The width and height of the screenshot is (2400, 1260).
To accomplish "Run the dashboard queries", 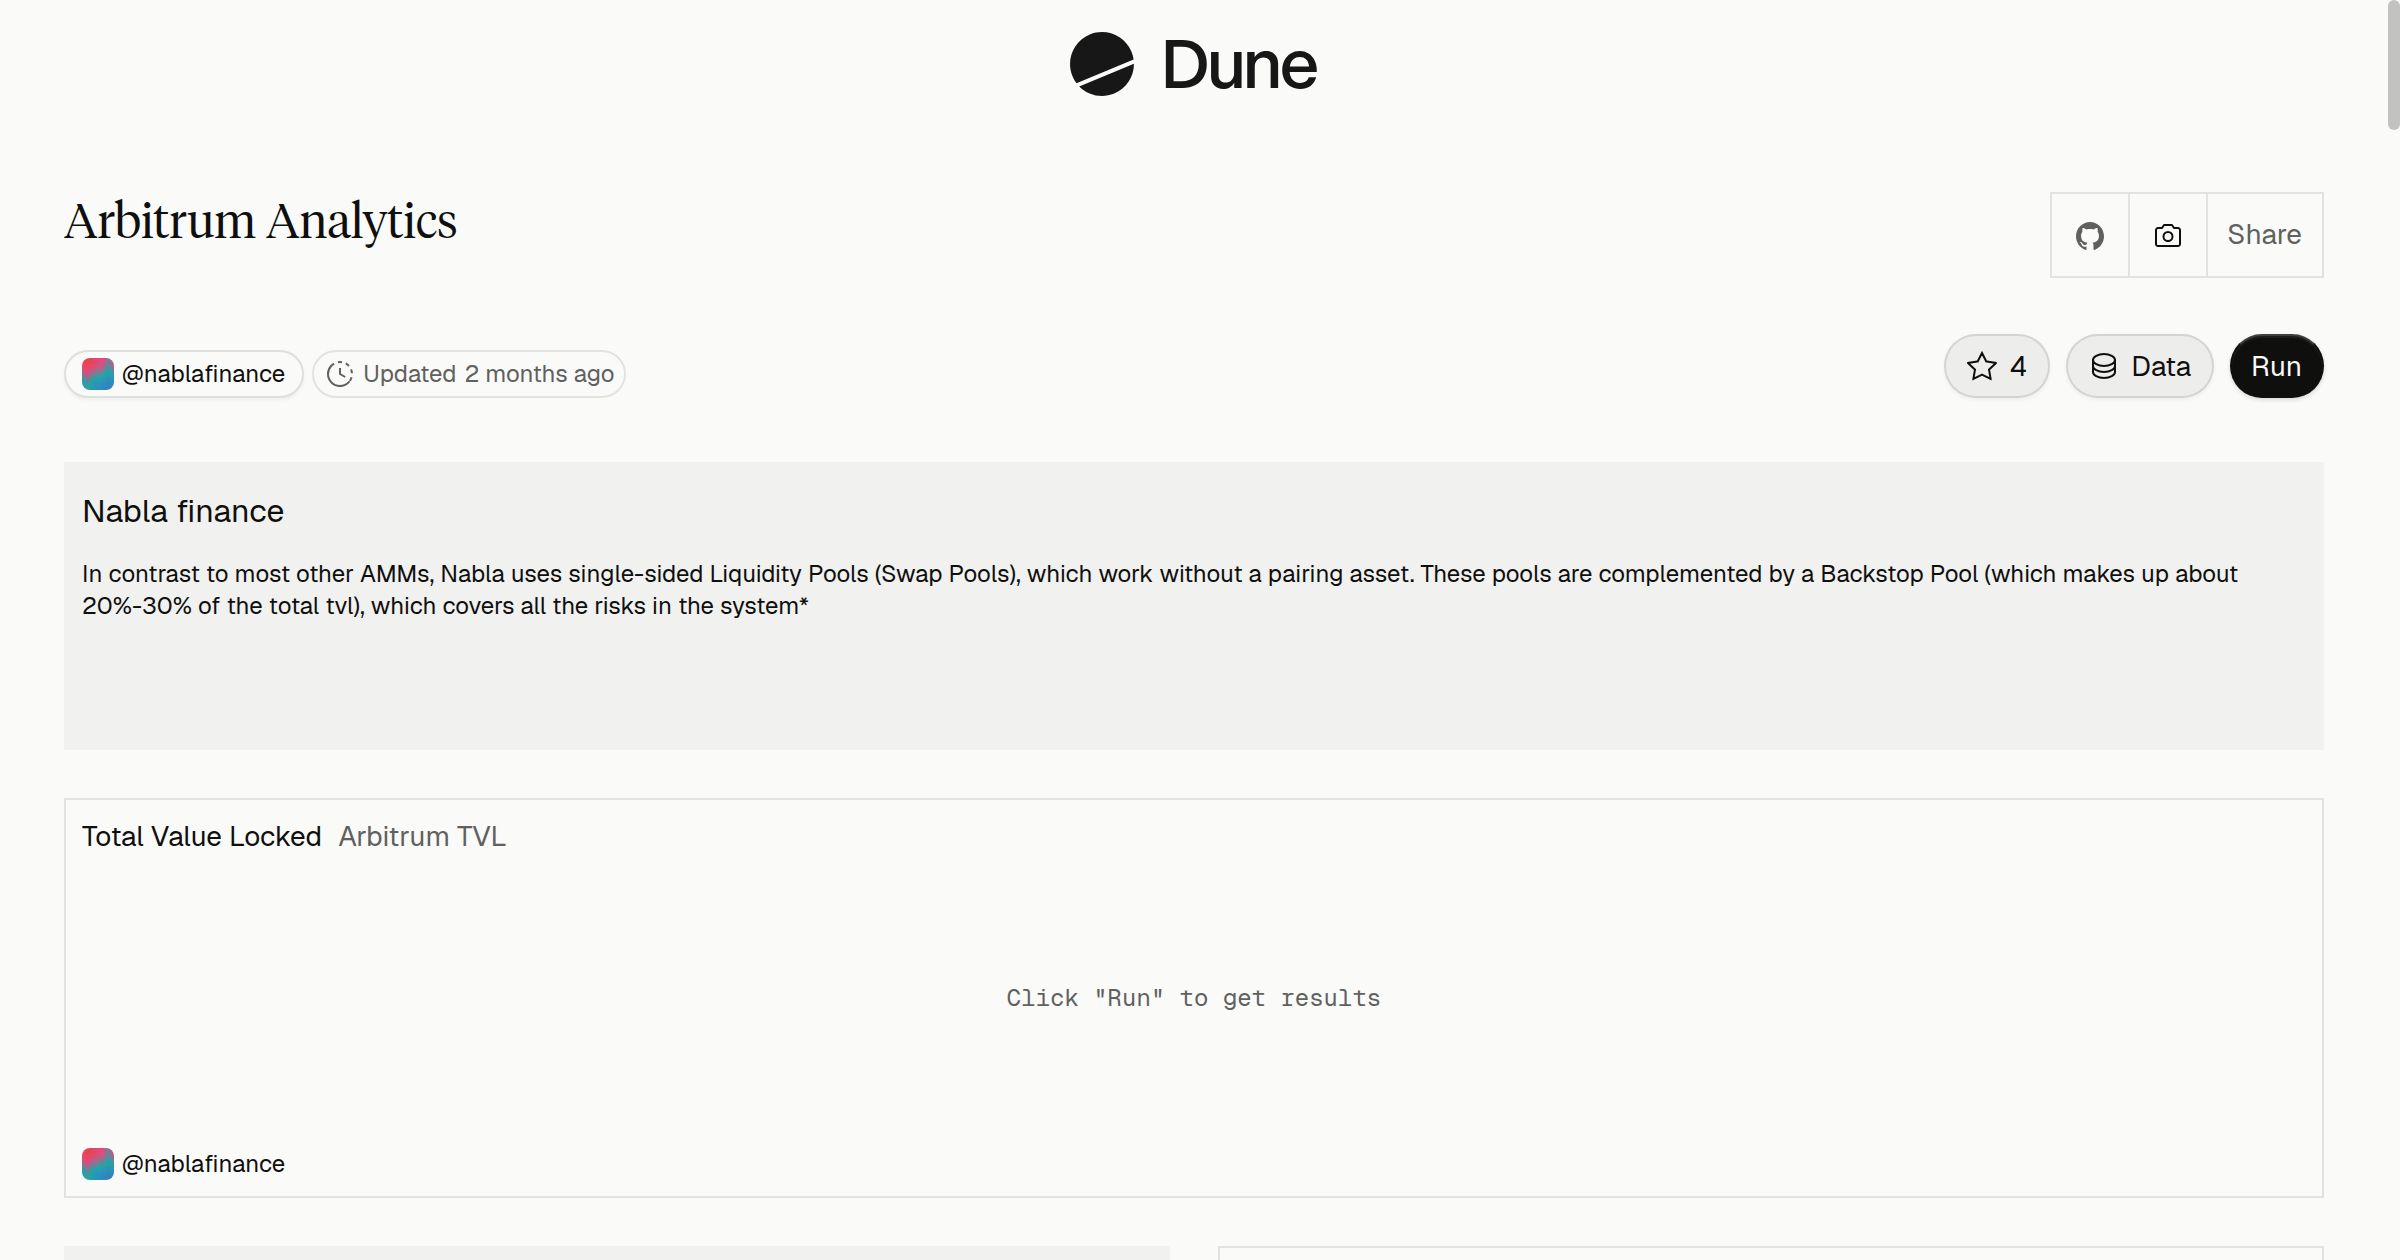I will (x=2276, y=366).
